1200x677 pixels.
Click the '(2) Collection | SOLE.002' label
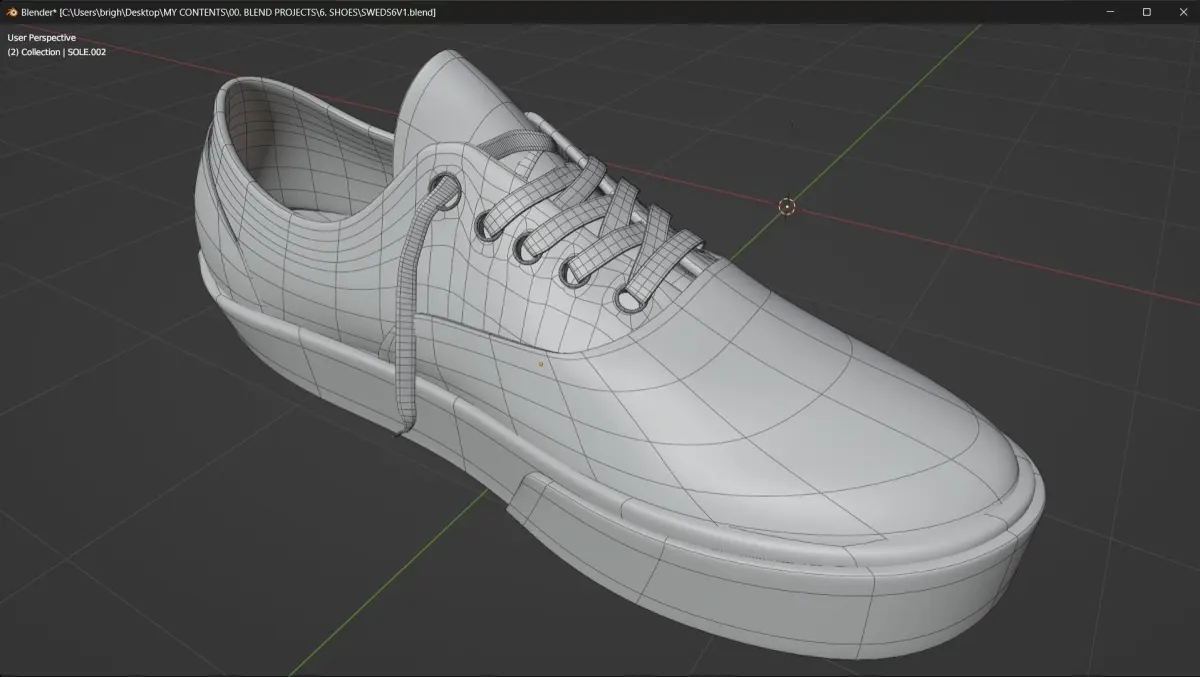point(57,51)
